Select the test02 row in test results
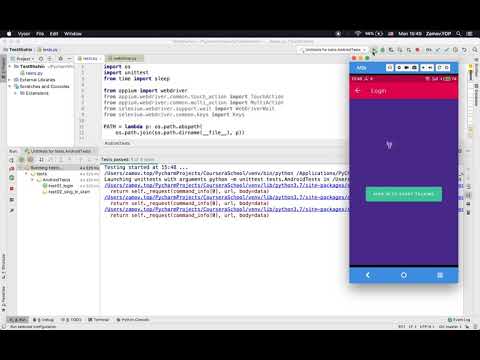 click(x=67, y=192)
